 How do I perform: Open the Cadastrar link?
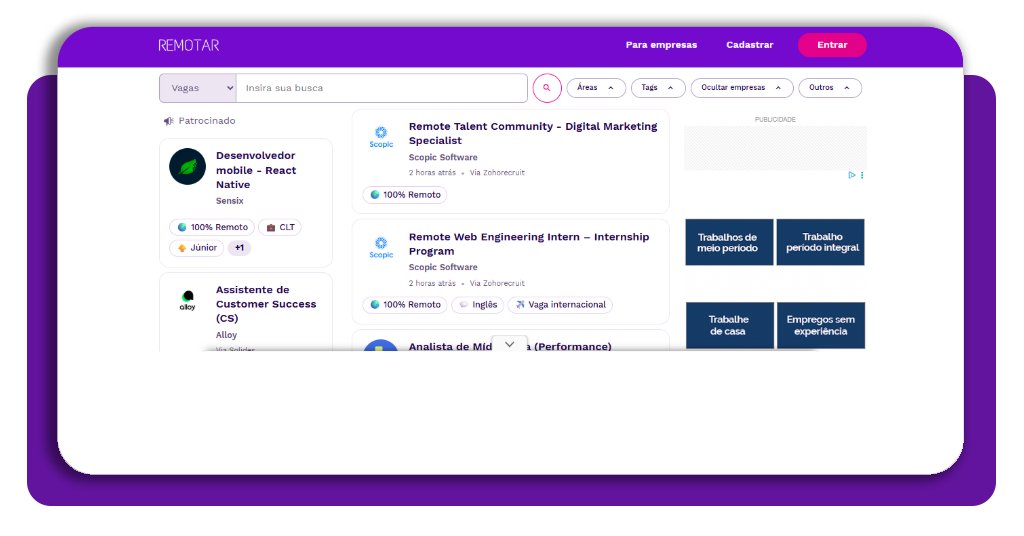click(749, 45)
